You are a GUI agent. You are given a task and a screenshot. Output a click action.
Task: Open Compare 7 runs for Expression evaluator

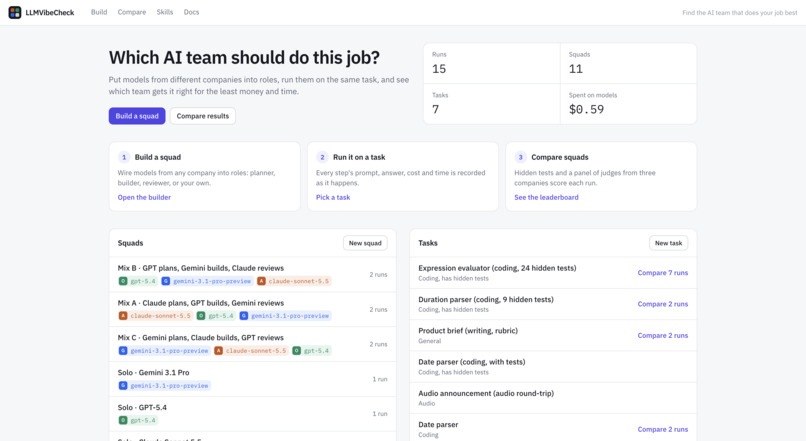click(663, 273)
